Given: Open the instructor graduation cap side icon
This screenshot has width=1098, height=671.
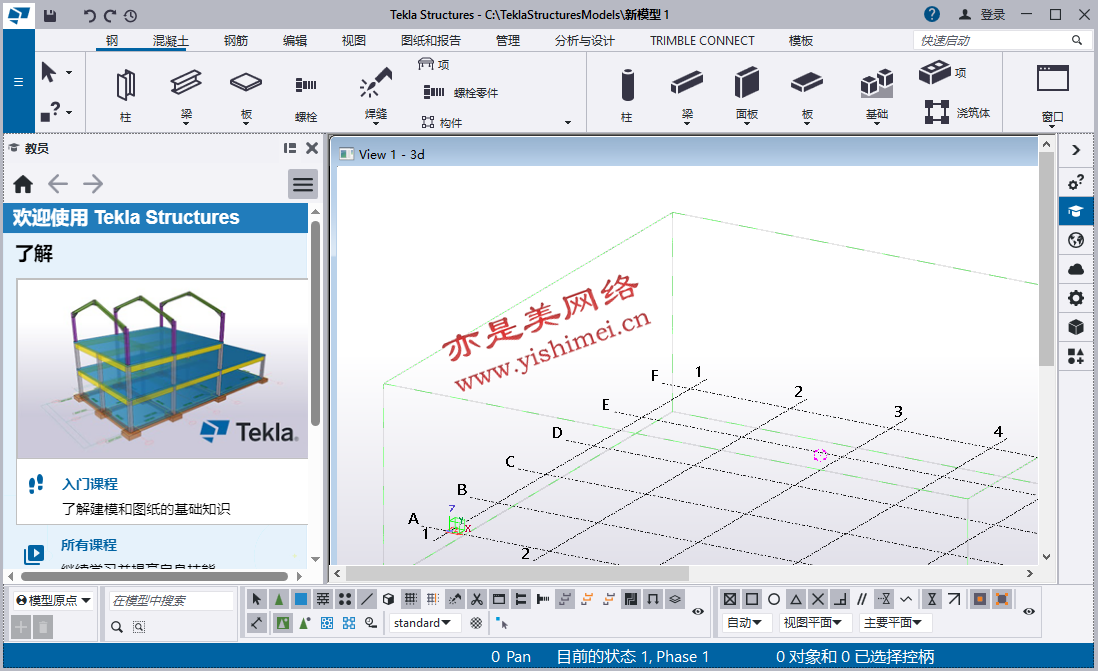Looking at the screenshot, I should pyautogui.click(x=1076, y=212).
